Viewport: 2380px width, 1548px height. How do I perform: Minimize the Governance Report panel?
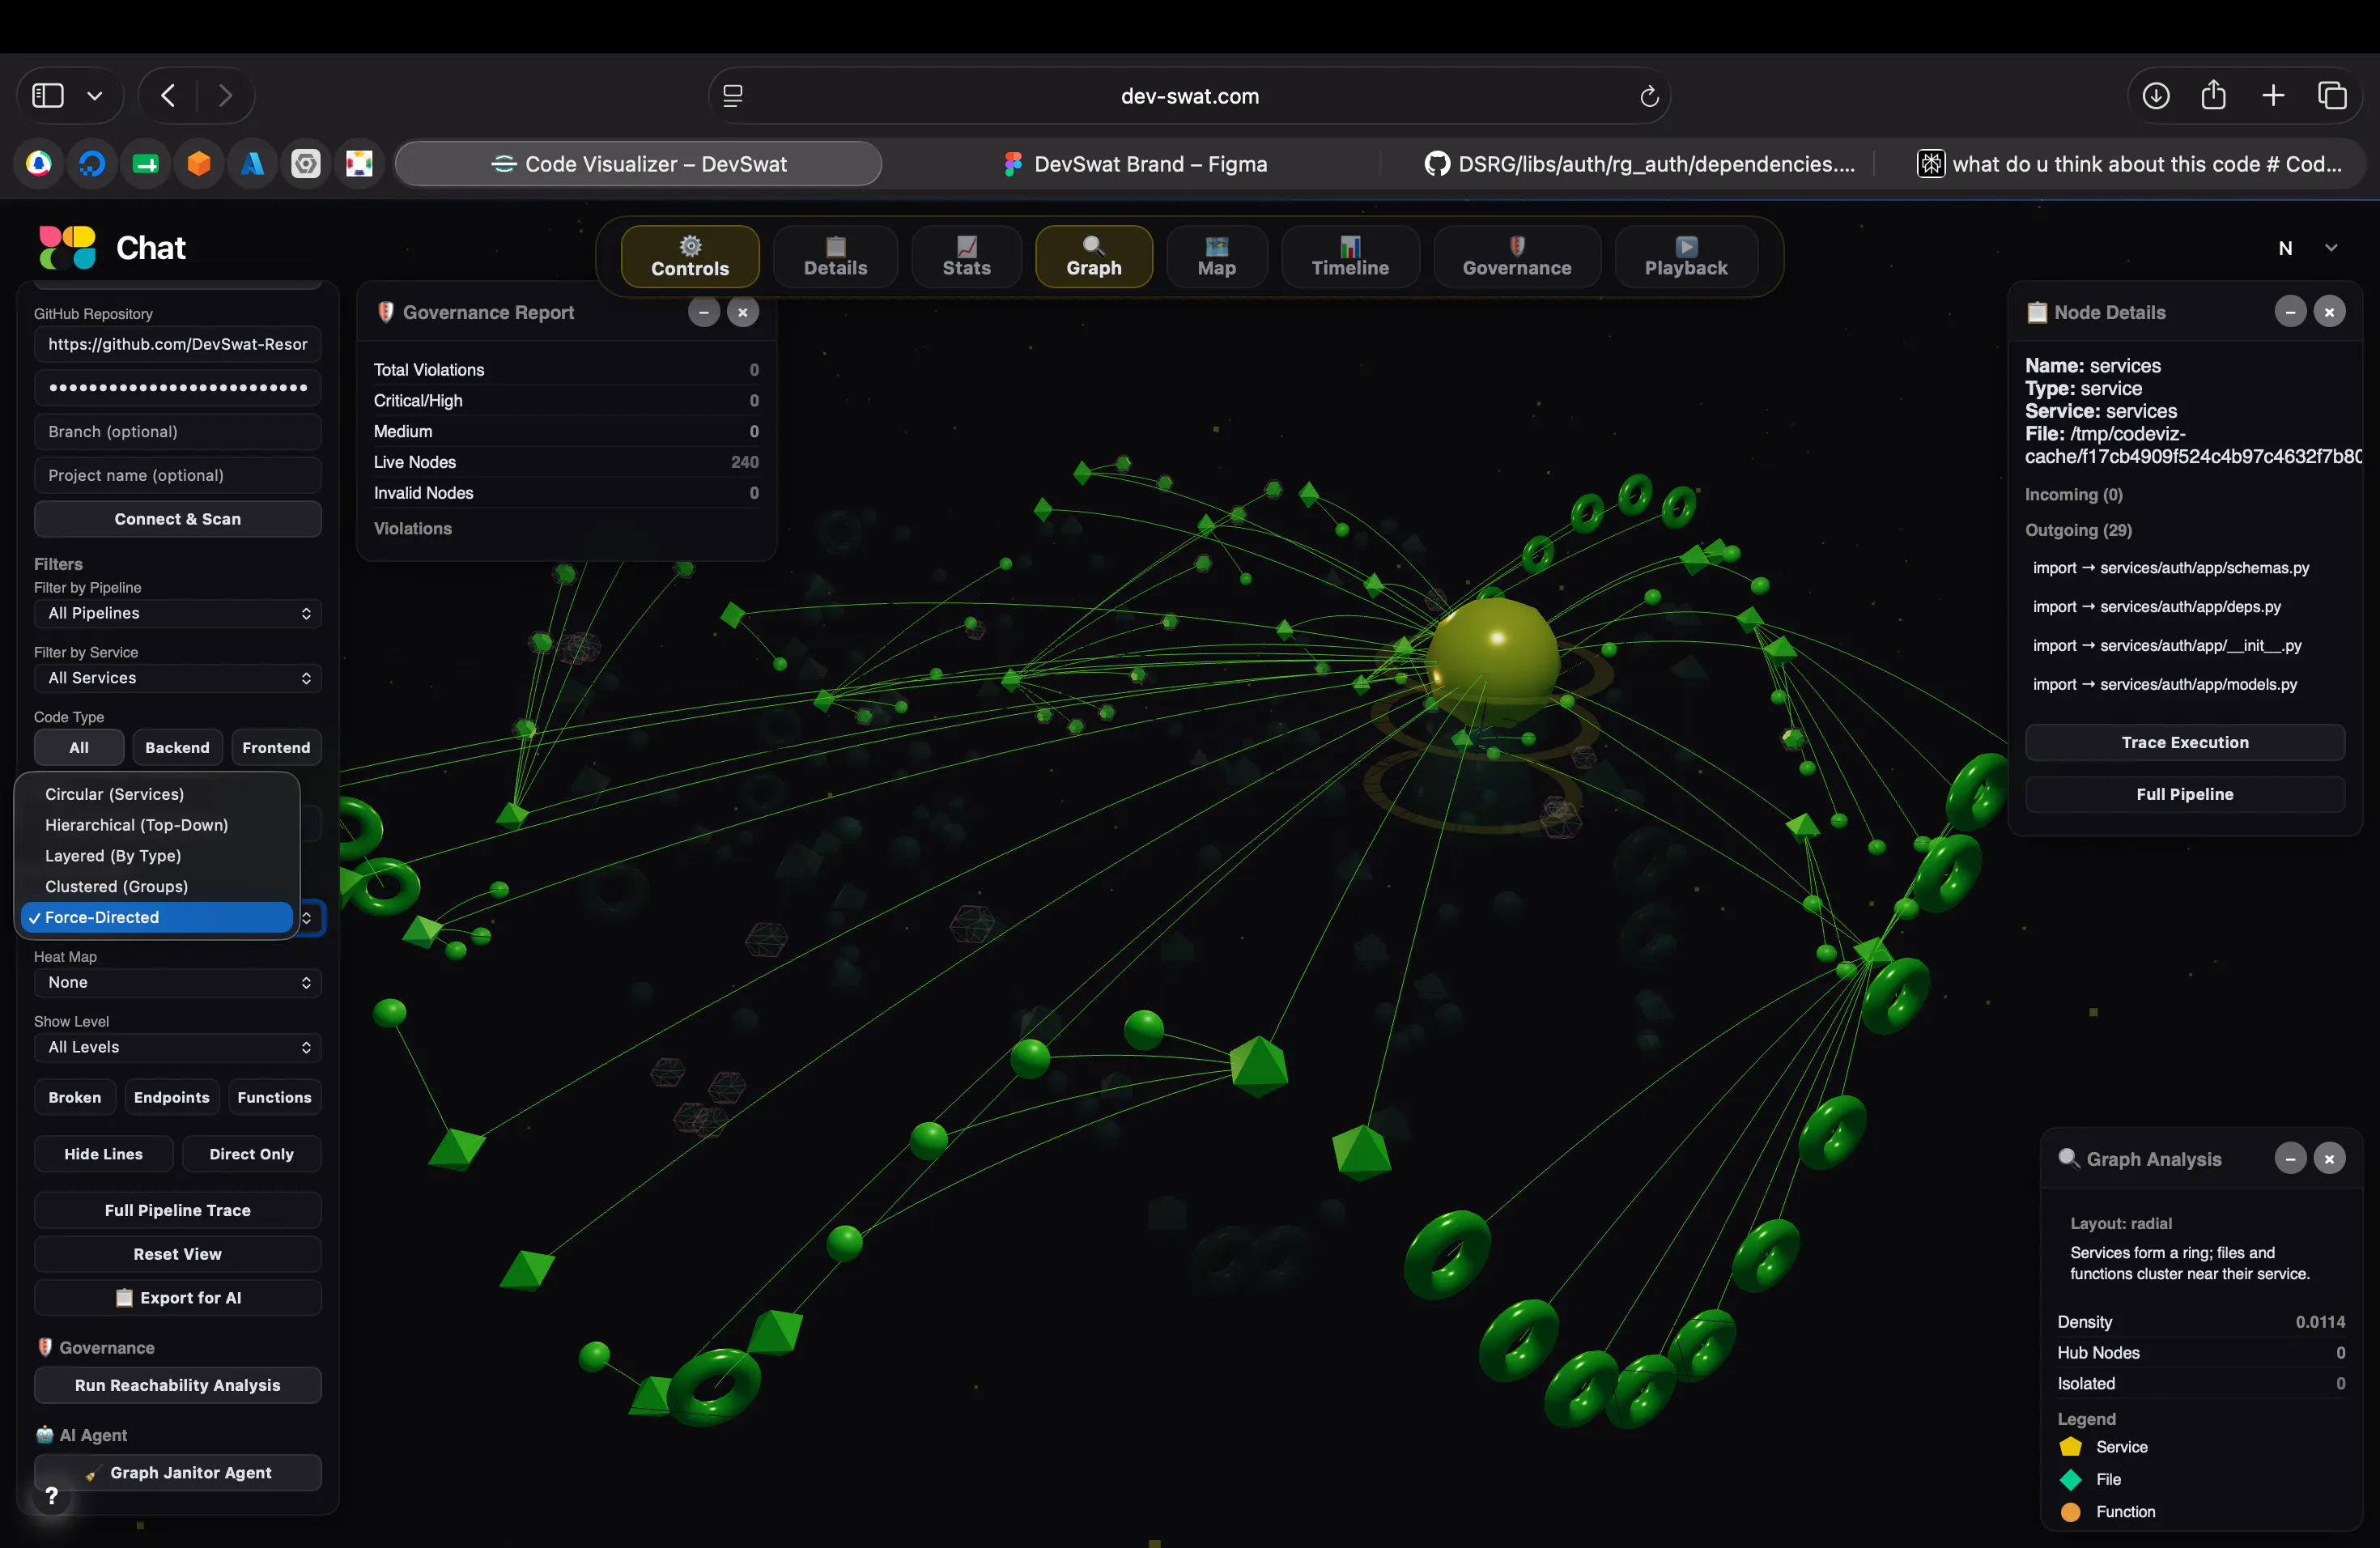(x=704, y=312)
